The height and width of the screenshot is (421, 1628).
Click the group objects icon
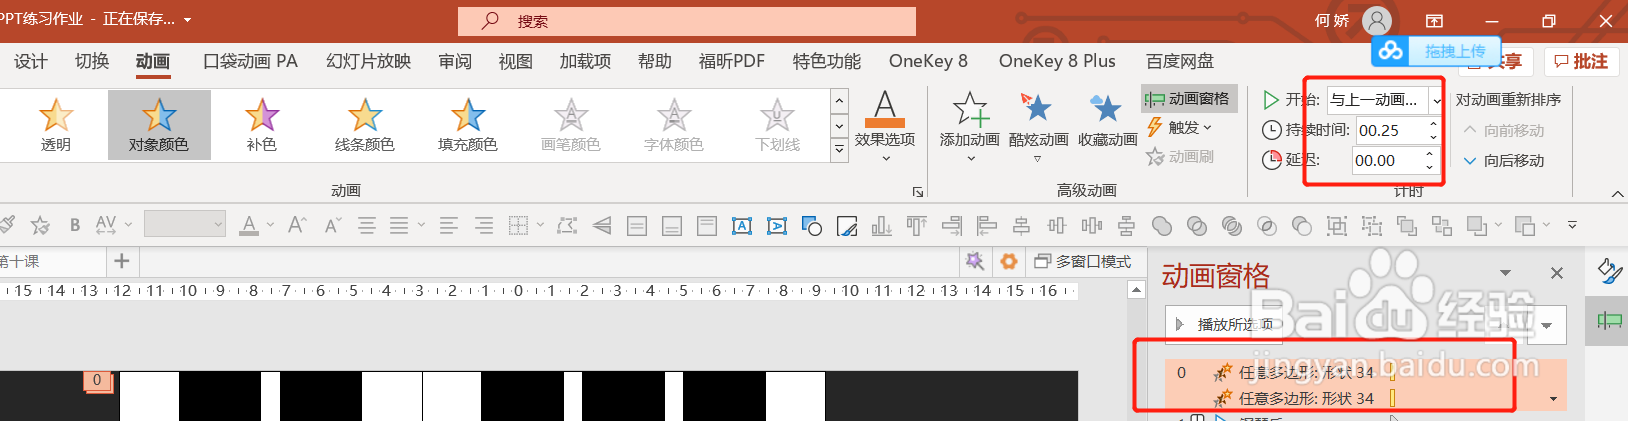[1337, 226]
